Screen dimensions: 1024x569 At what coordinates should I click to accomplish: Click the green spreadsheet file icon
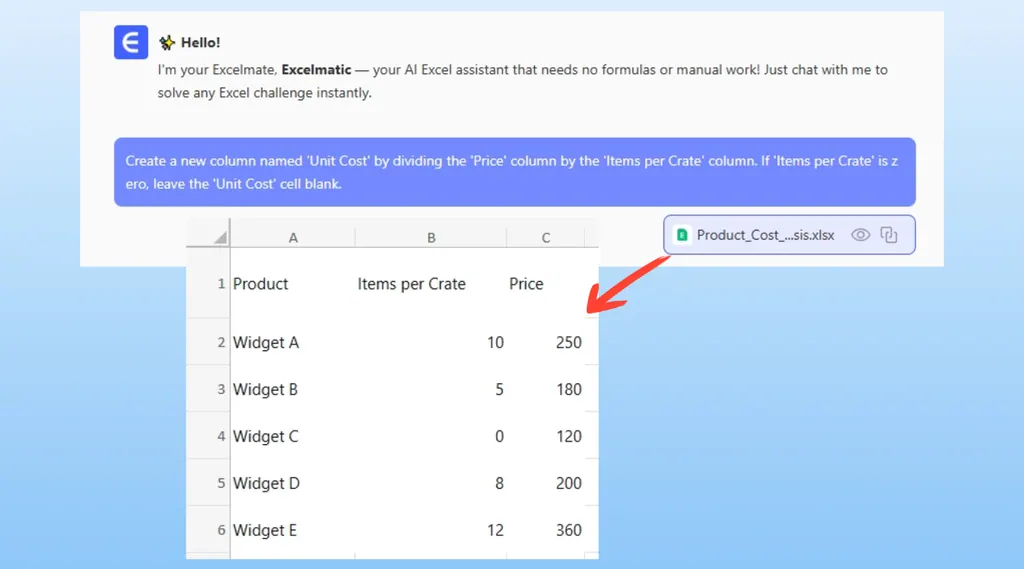click(x=682, y=235)
